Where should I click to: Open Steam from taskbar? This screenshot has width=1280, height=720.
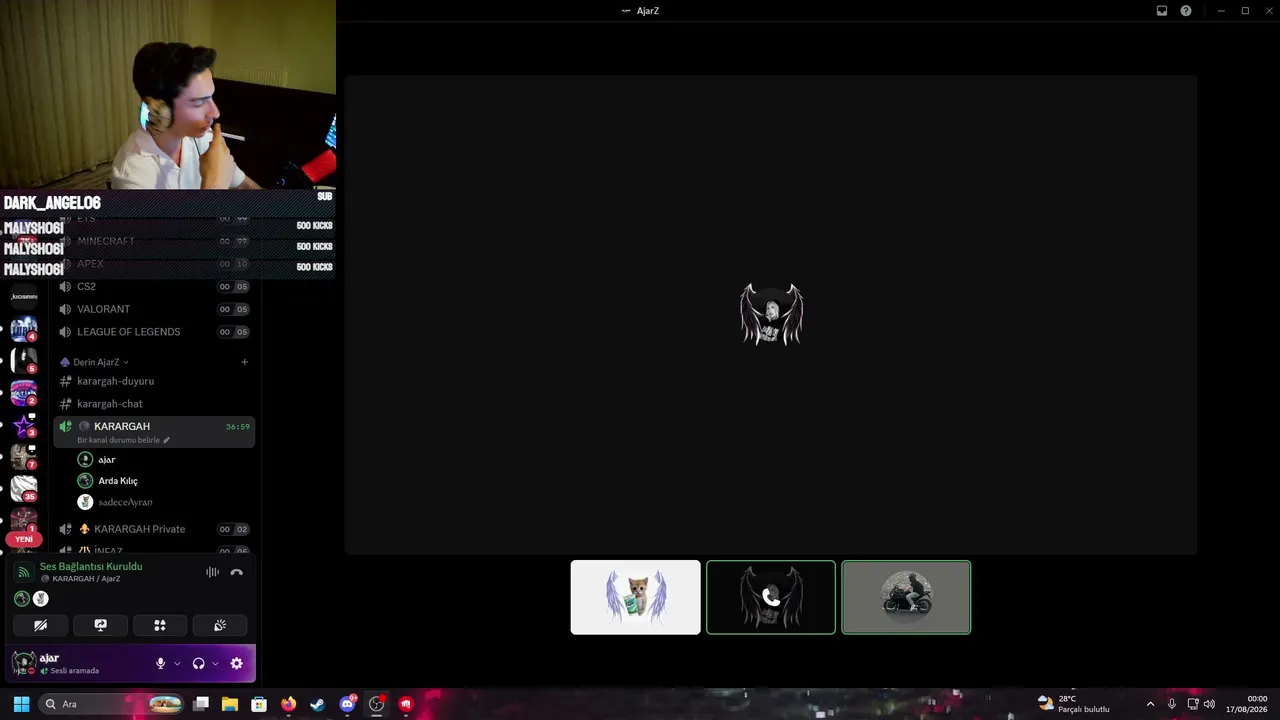point(317,704)
